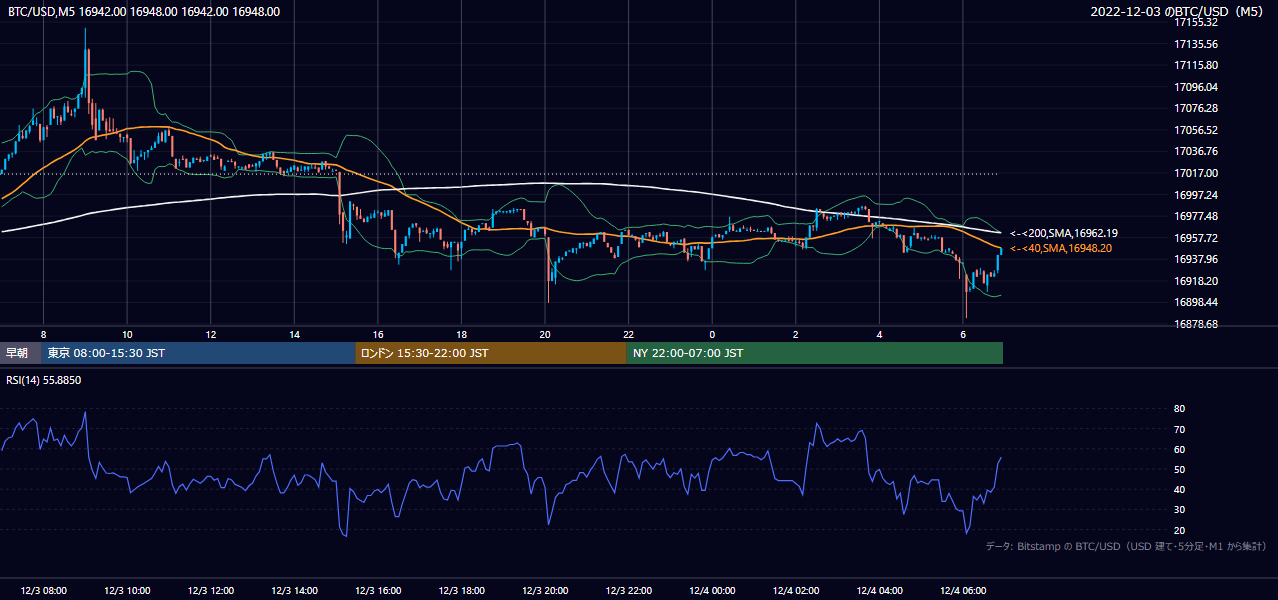Click the 12/3 10:00 date axis label
Viewport: 1278px width, 600px height.
127,590
